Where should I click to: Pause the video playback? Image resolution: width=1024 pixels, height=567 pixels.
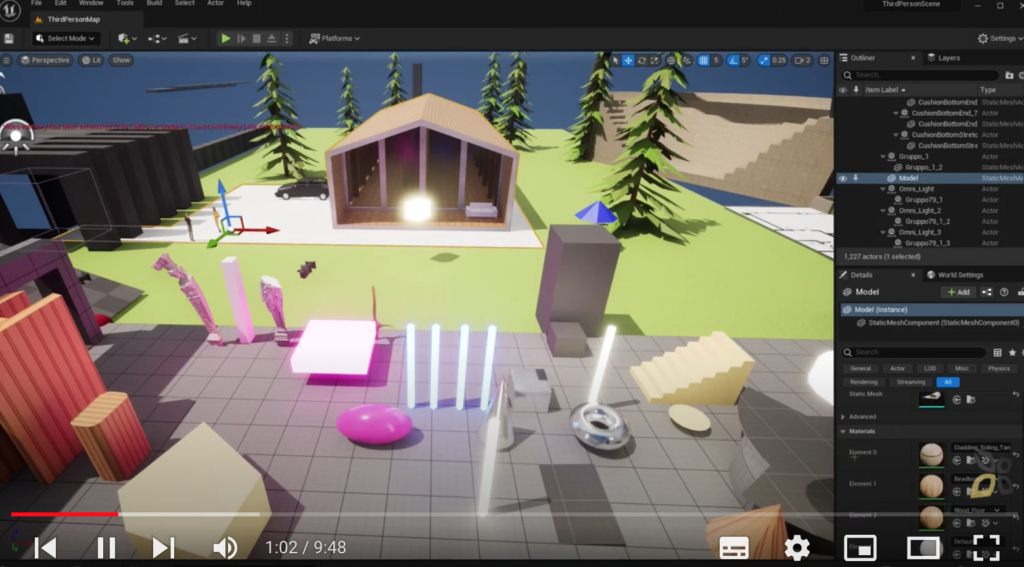point(106,547)
